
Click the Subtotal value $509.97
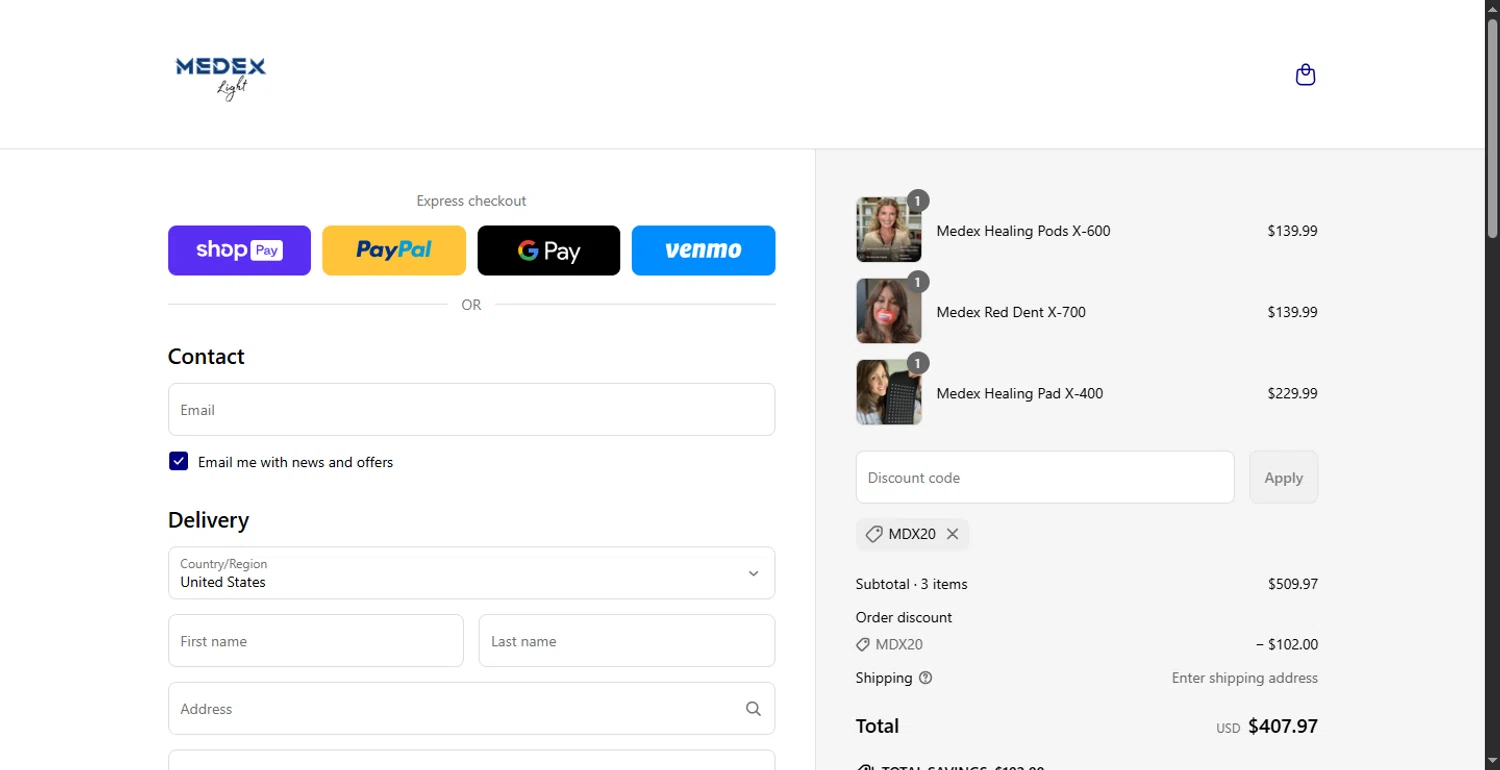[1293, 584]
